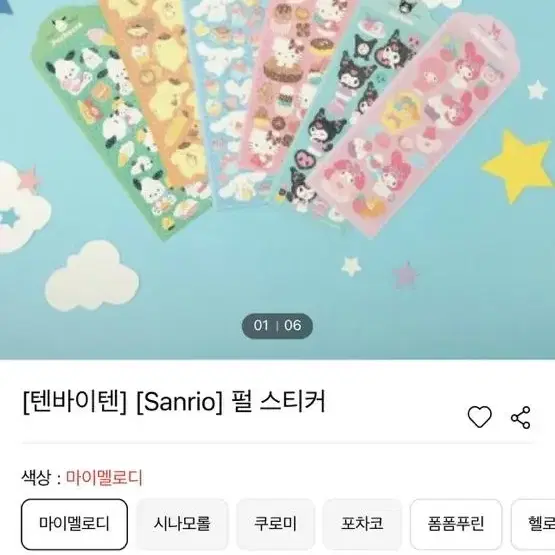
Task: Pick the 쿠로미 option
Action: tap(275, 524)
